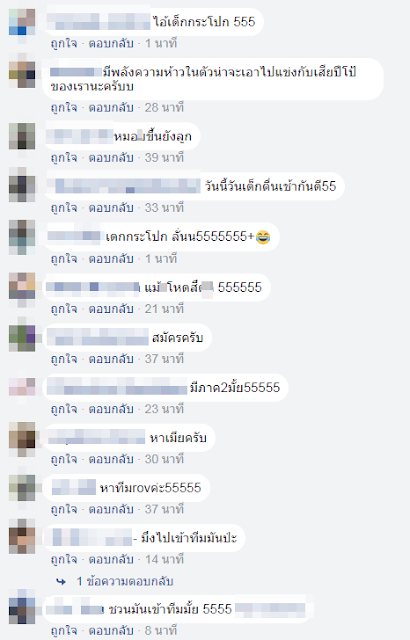410x640 pixels.
Task: Open profile picture beside สมัครครับ comment
Action: click(22, 338)
